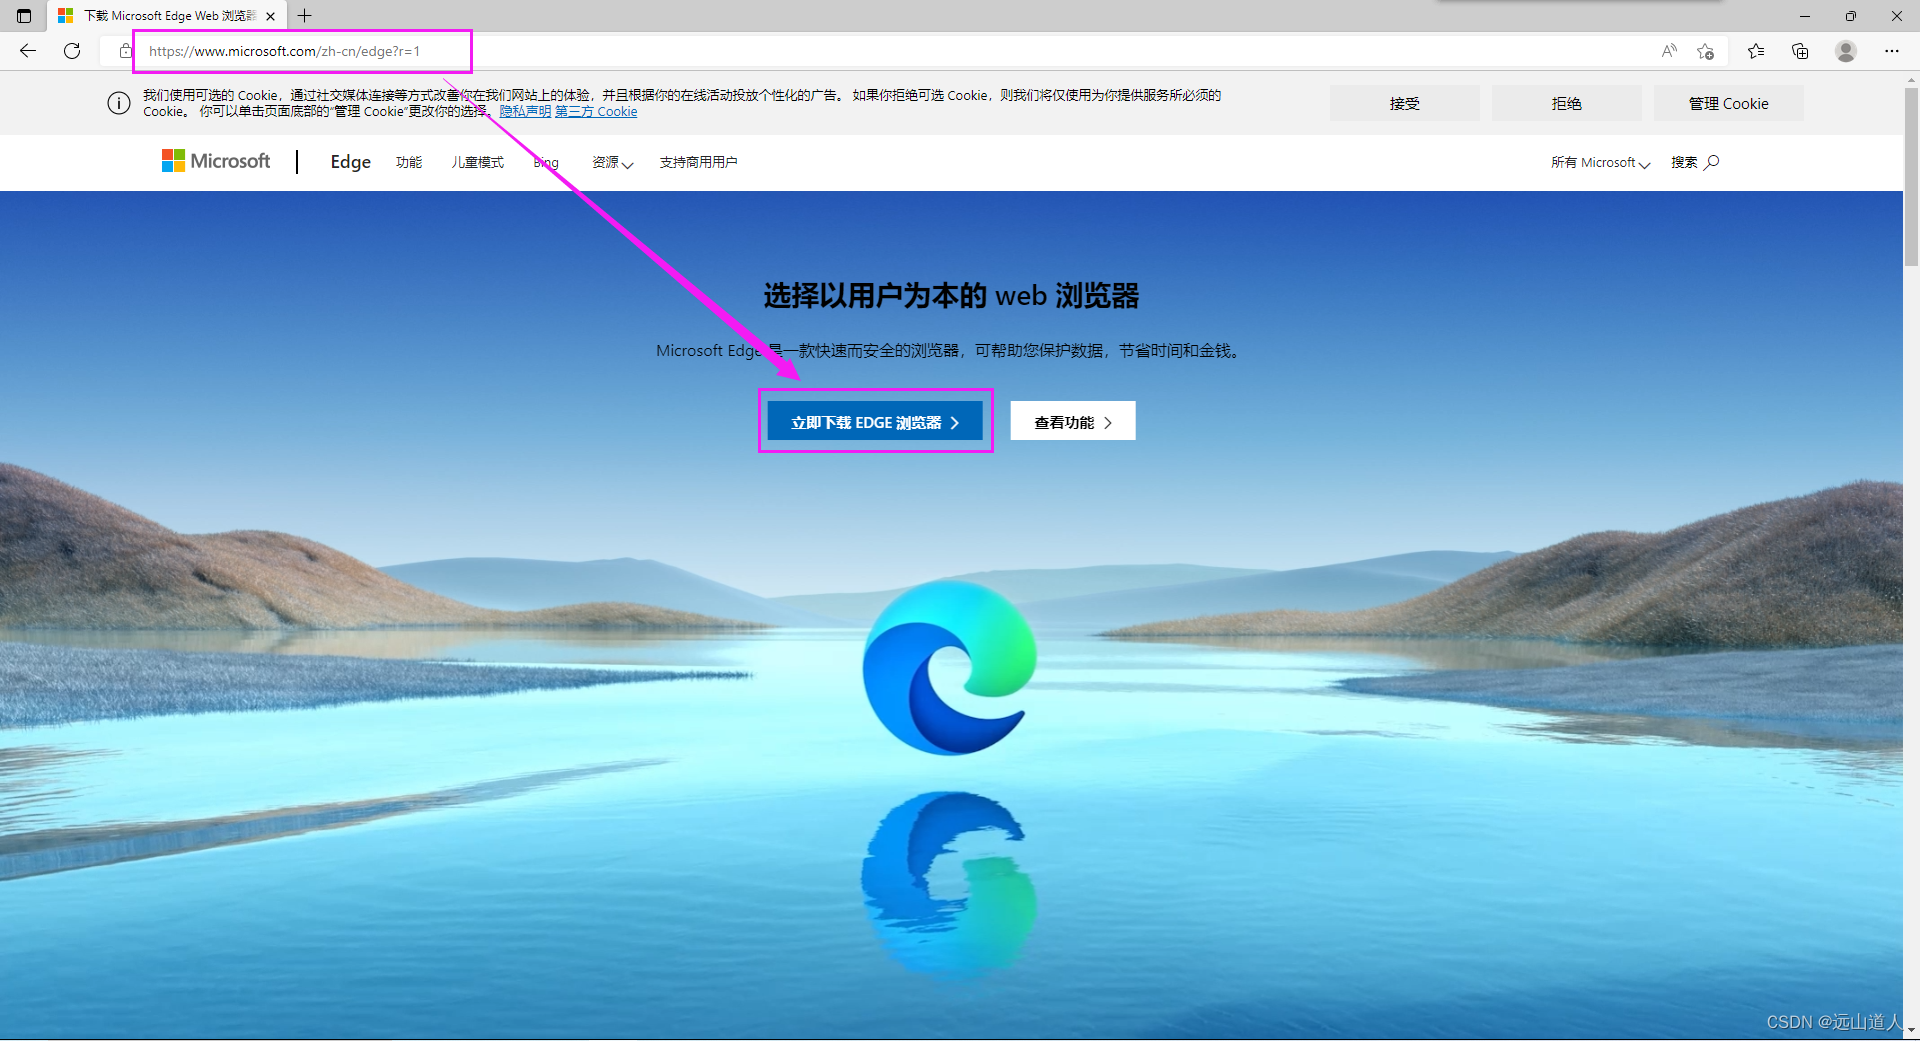Select the 下载 Microsoft Edge Web tab

165,16
